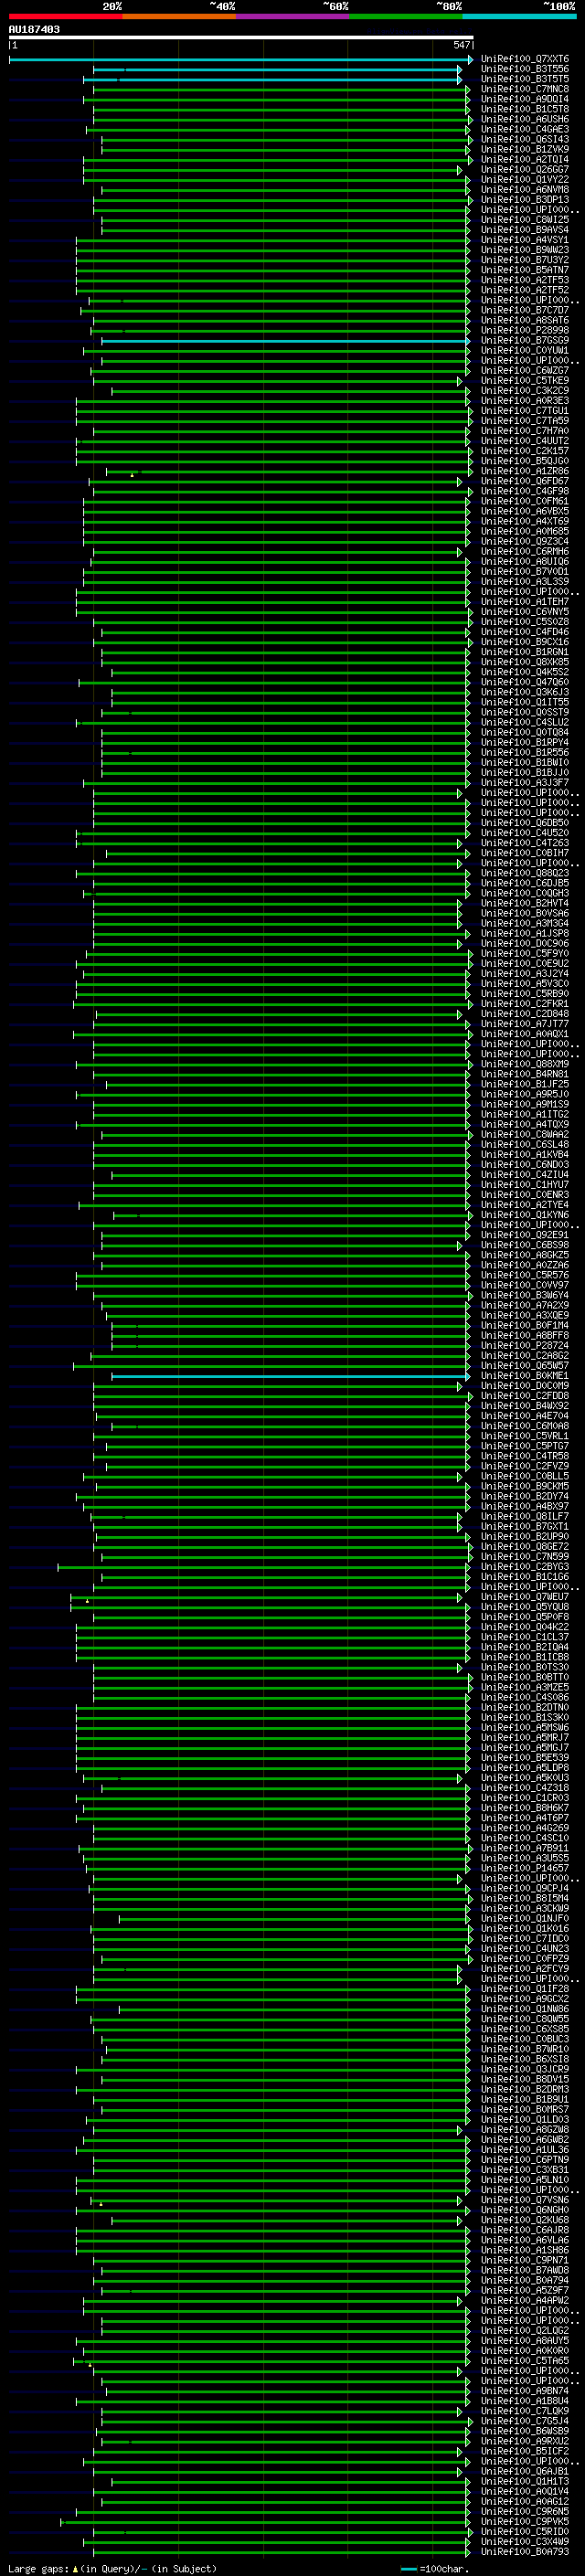Select label UniRef100_B5ATN7
This screenshot has width=585, height=2576.
point(525,270)
